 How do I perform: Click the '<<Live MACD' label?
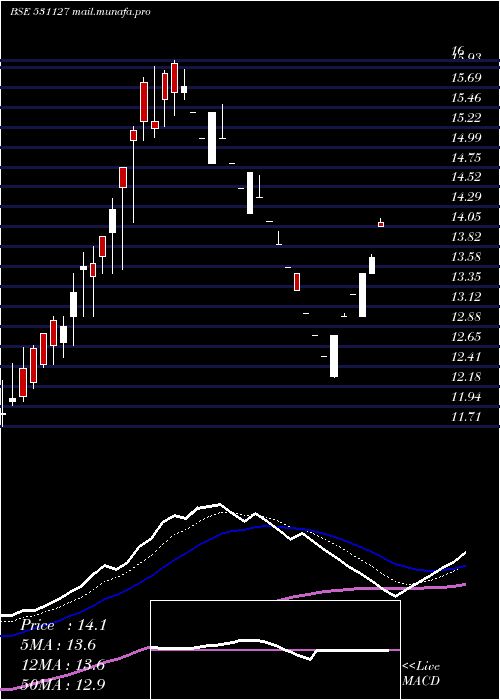pos(421,674)
